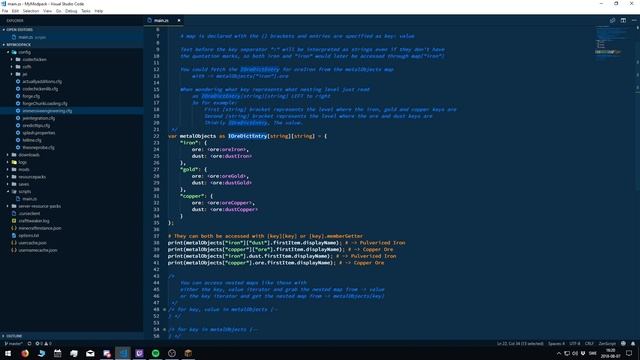Screen dimensions: 640x360
Task: Open forgeChunkLoading.cfg file
Action: pyautogui.click(x=45, y=104)
